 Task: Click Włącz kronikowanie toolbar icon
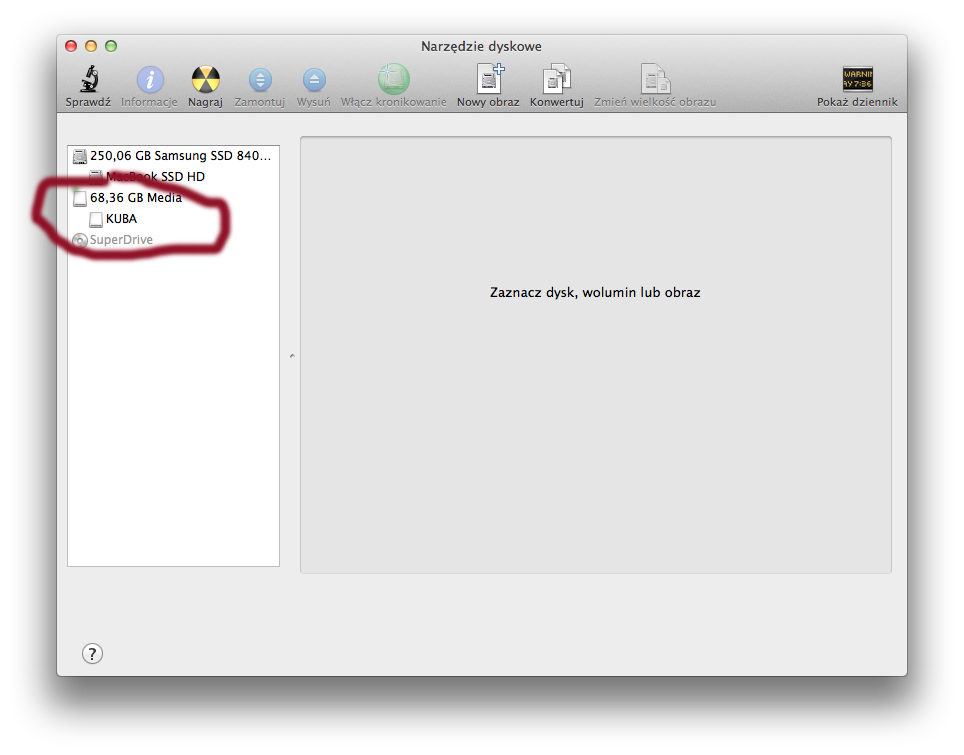[x=393, y=80]
